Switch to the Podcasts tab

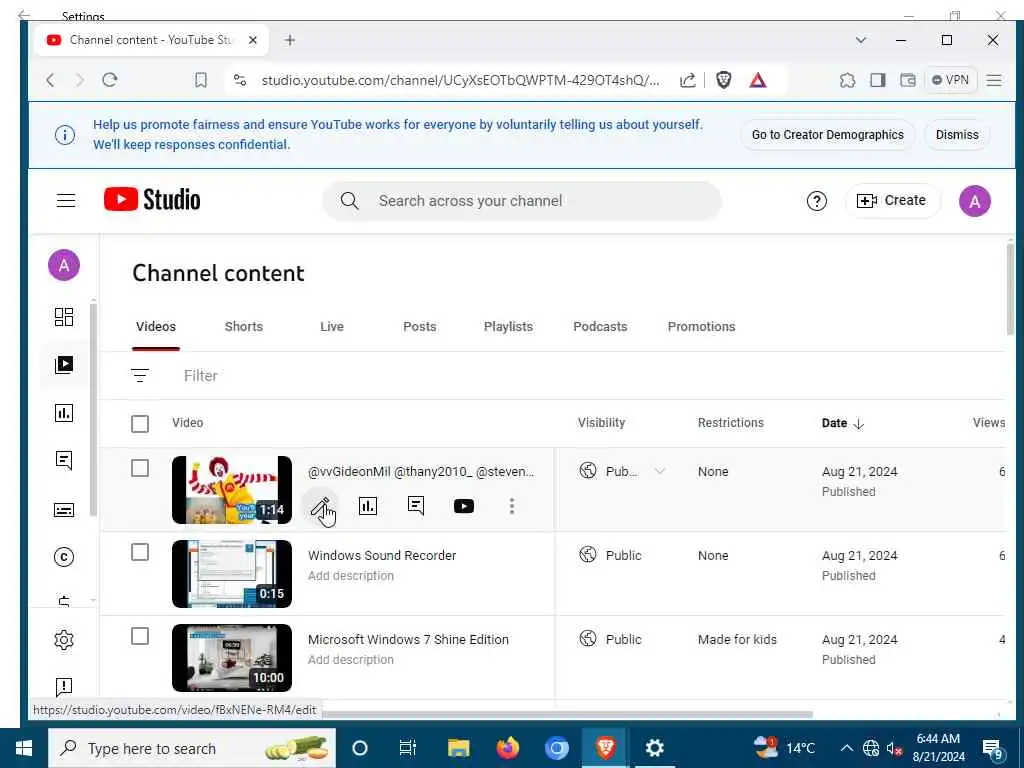tap(600, 327)
